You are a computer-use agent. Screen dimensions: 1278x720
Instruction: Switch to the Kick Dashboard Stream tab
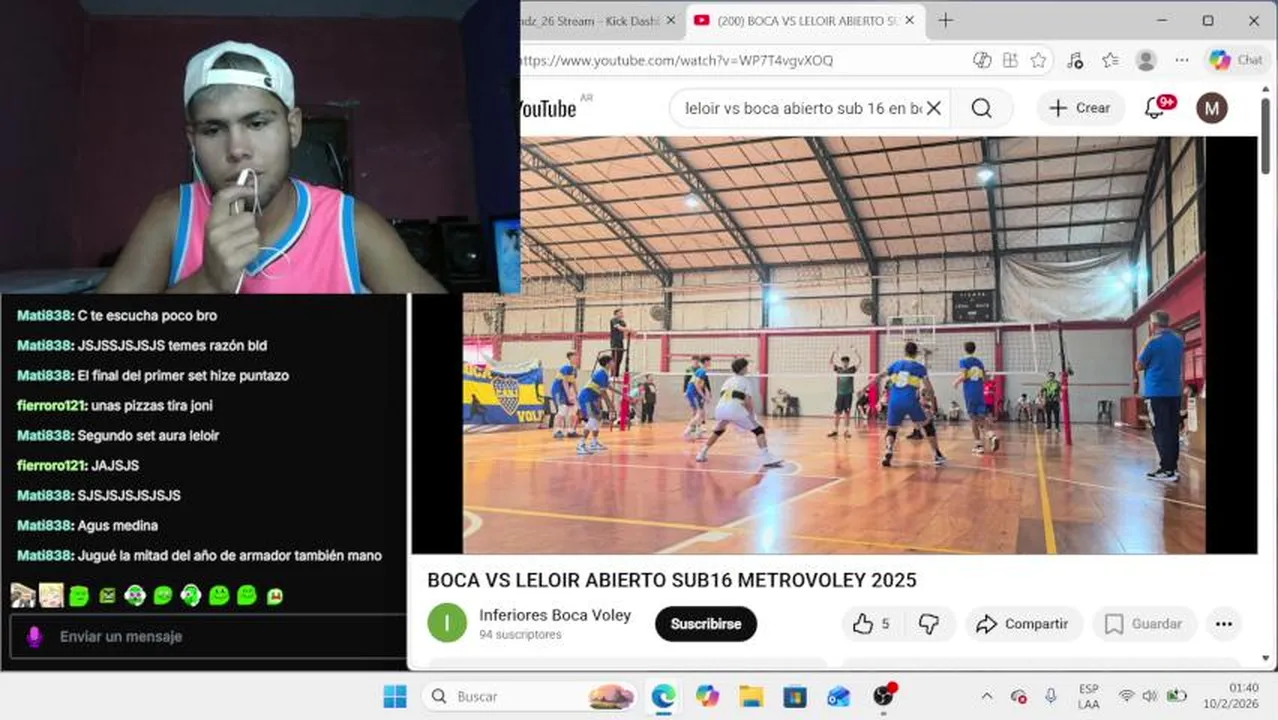(588, 21)
